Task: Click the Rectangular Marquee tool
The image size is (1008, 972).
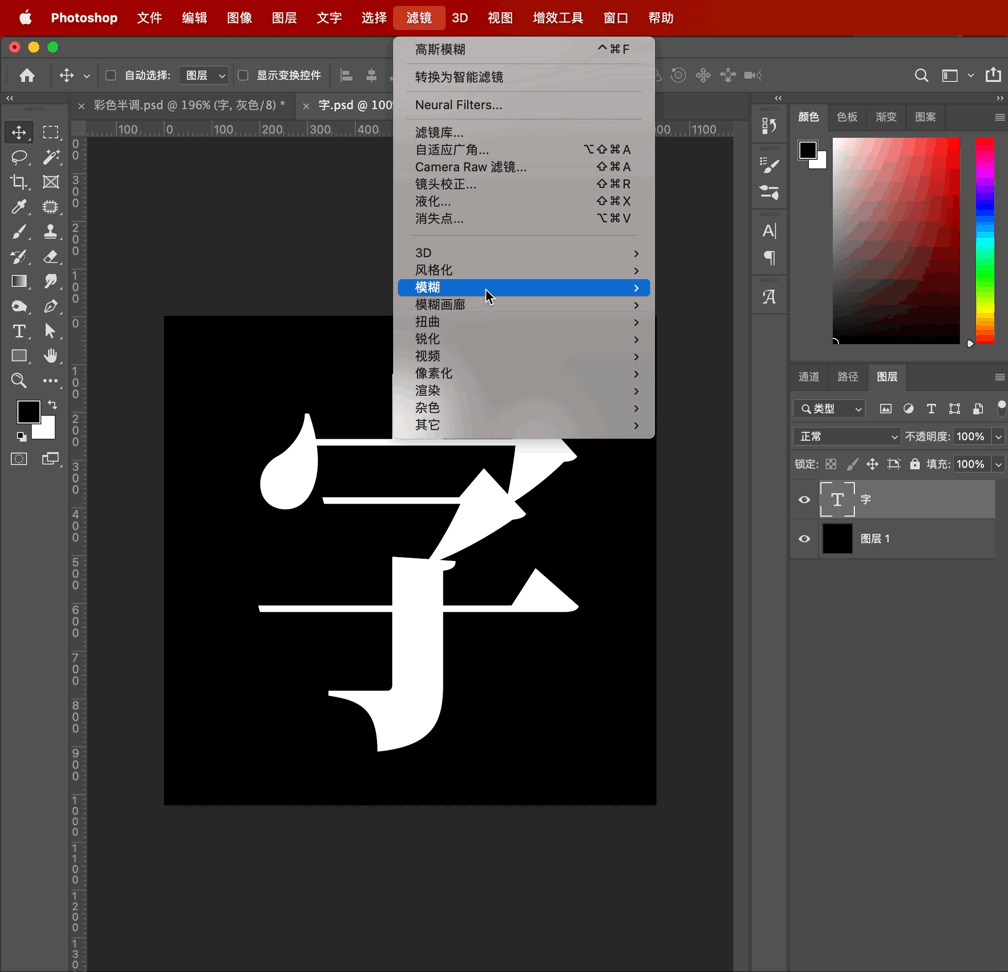Action: click(x=51, y=132)
